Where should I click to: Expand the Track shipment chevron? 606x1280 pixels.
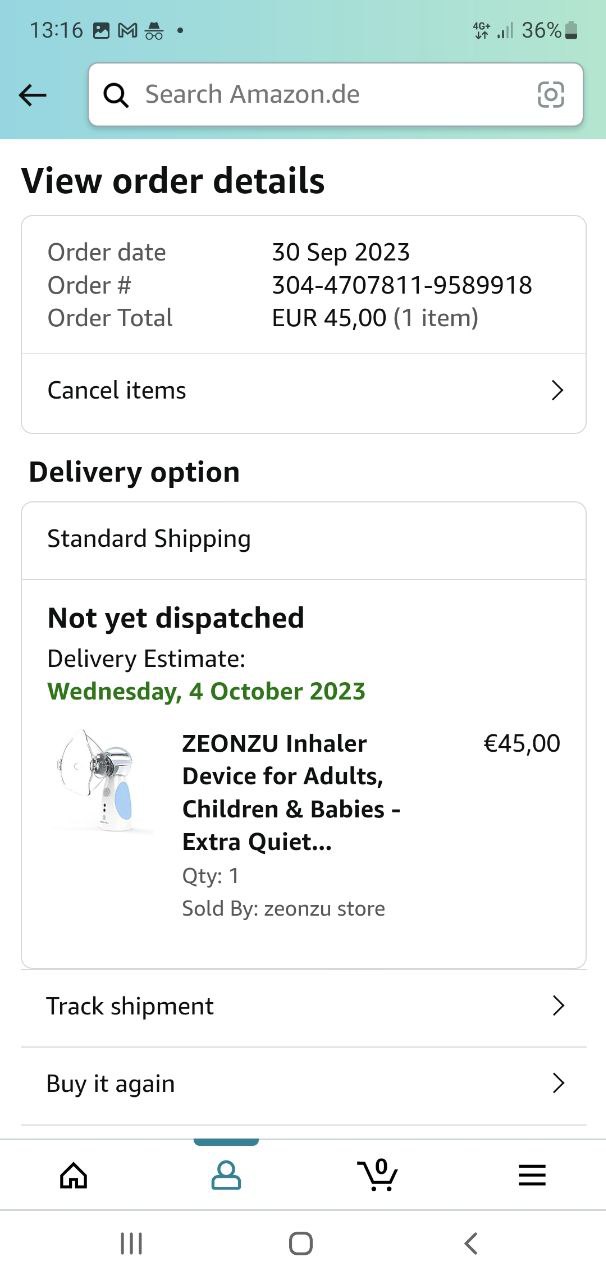[558, 1006]
